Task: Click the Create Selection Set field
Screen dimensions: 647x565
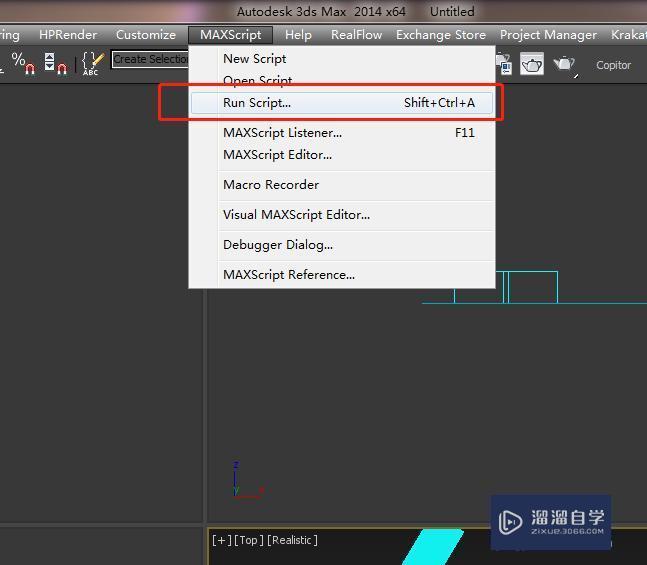Action: pos(150,59)
